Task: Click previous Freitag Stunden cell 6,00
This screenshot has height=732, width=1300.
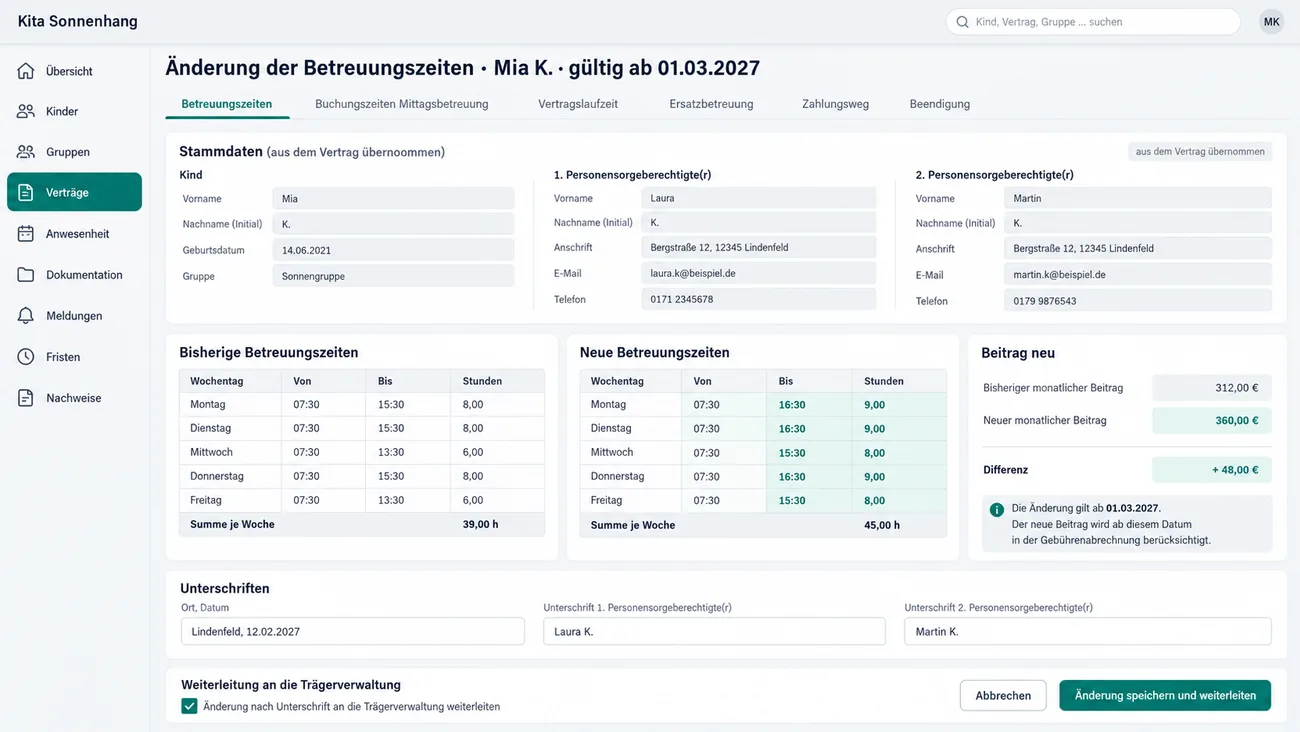Action: click(498, 500)
